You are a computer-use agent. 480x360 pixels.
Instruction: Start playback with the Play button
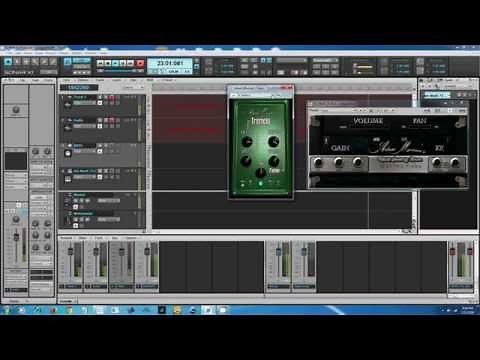pos(115,63)
